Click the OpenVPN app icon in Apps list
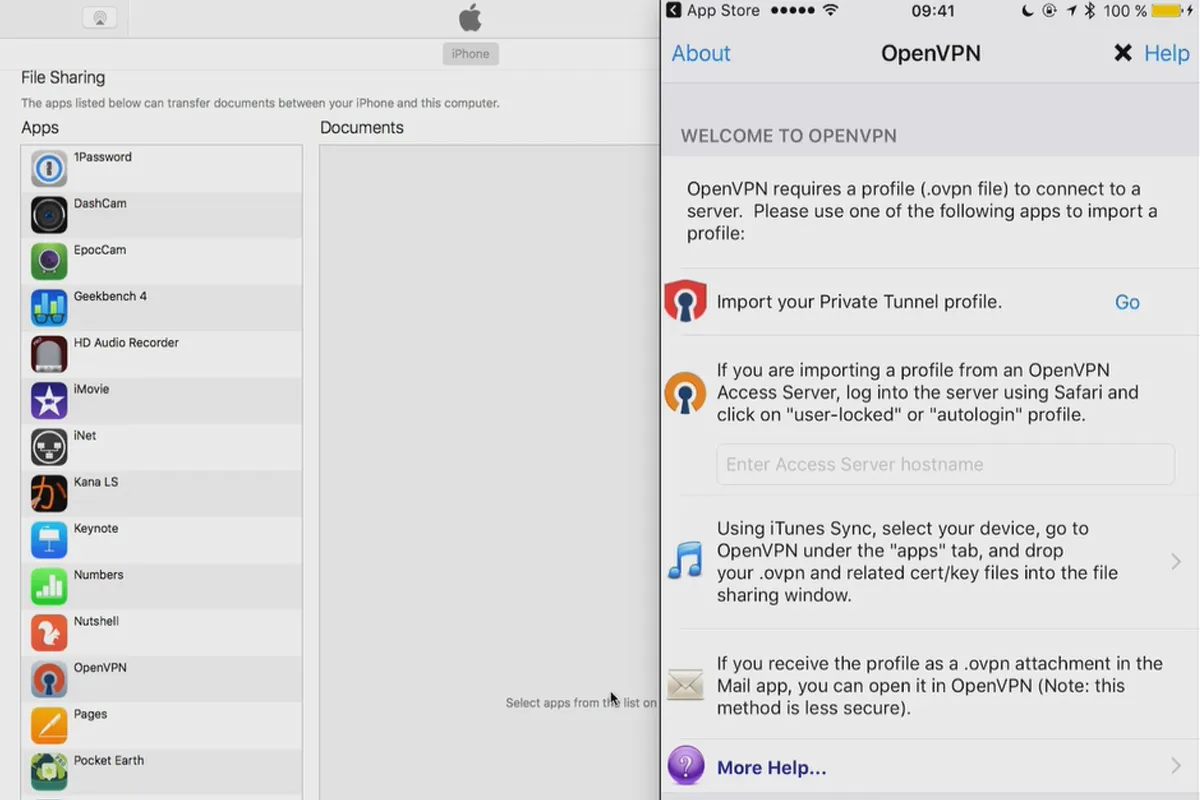The height and width of the screenshot is (800, 1200). tap(49, 680)
